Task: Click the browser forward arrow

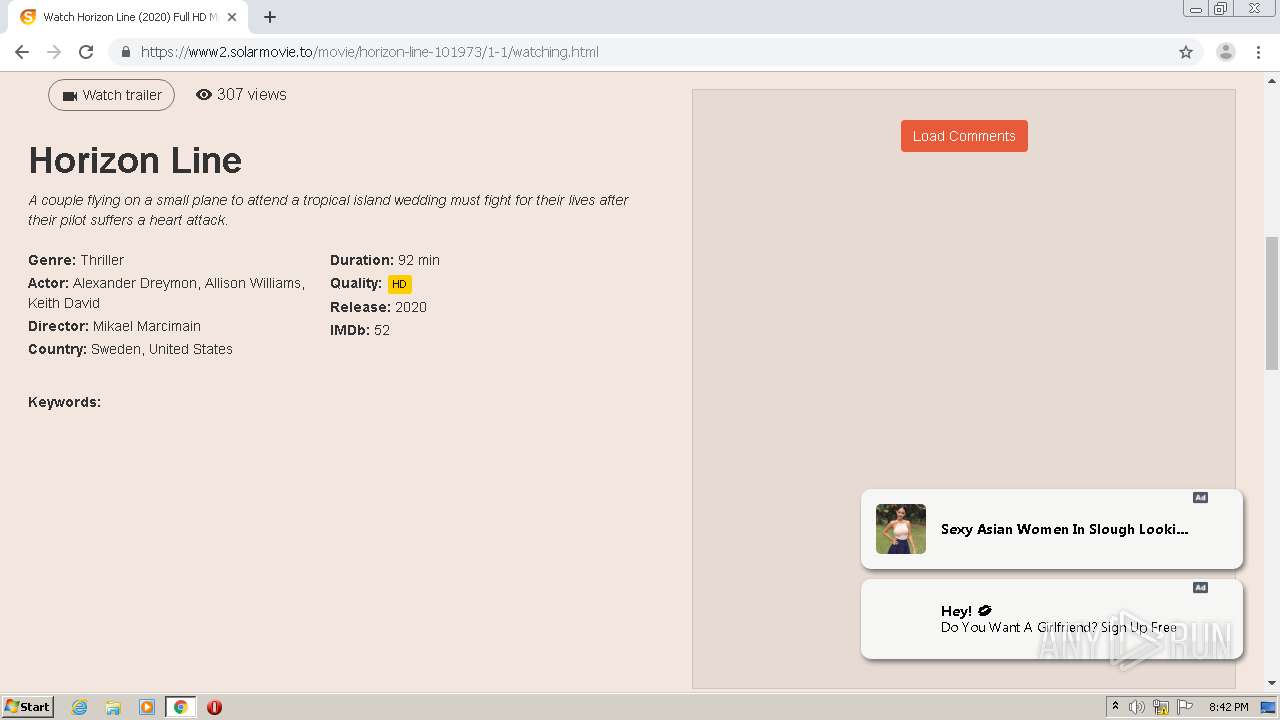Action: click(x=54, y=52)
